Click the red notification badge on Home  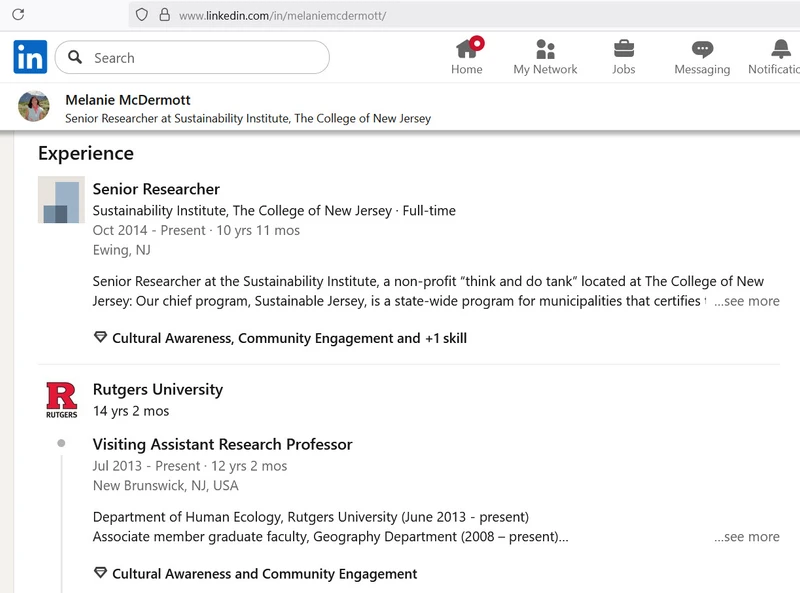coord(477,43)
